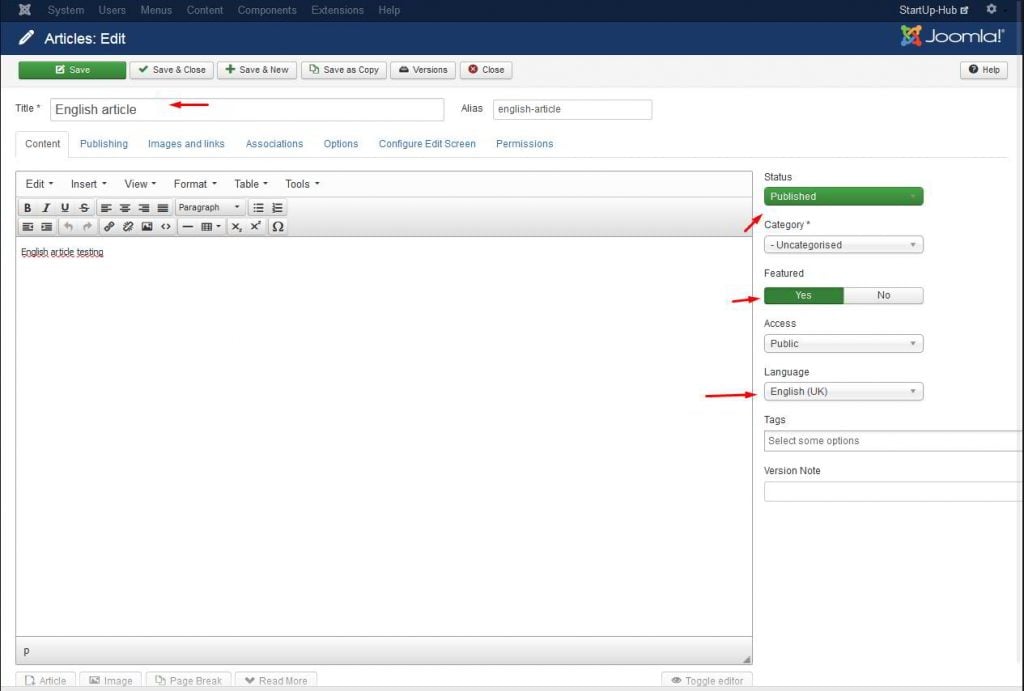
Task: Switch to the Publishing tab
Action: pos(104,144)
